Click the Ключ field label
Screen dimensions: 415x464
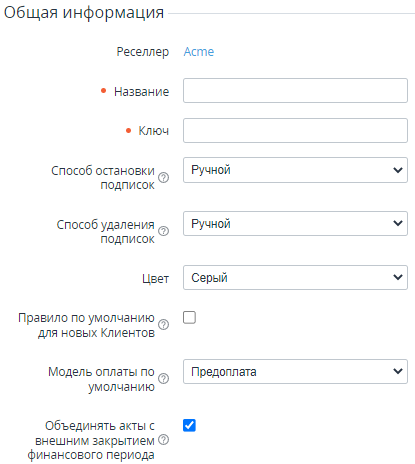154,131
